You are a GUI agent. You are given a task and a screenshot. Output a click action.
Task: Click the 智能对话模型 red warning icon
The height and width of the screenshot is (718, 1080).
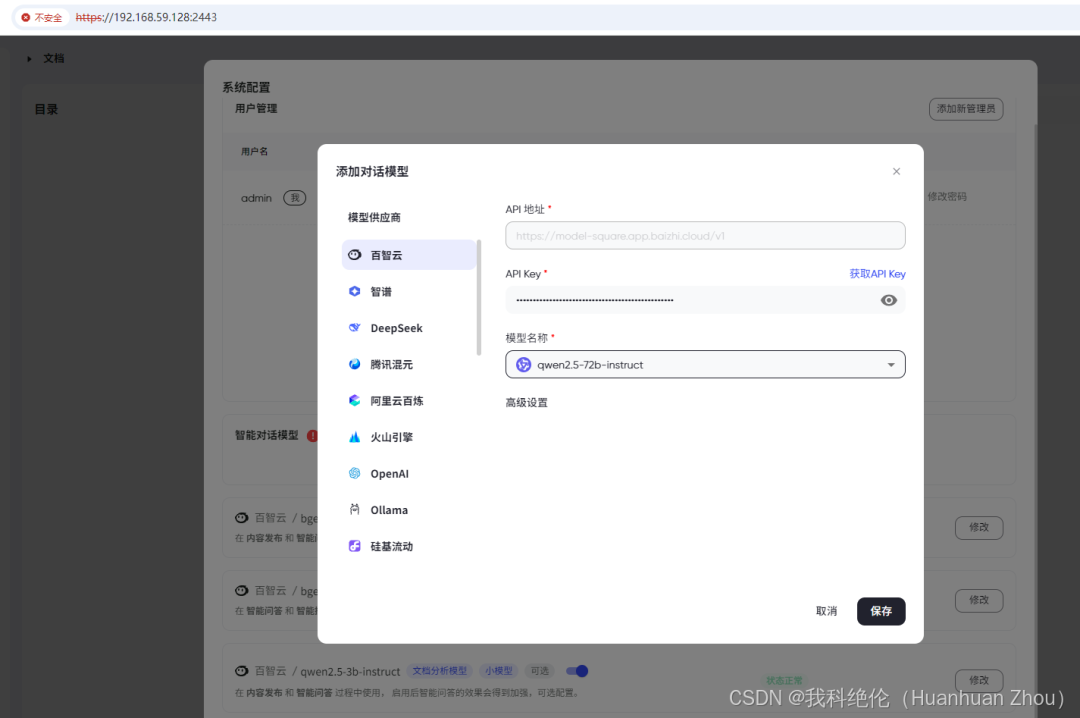312,435
